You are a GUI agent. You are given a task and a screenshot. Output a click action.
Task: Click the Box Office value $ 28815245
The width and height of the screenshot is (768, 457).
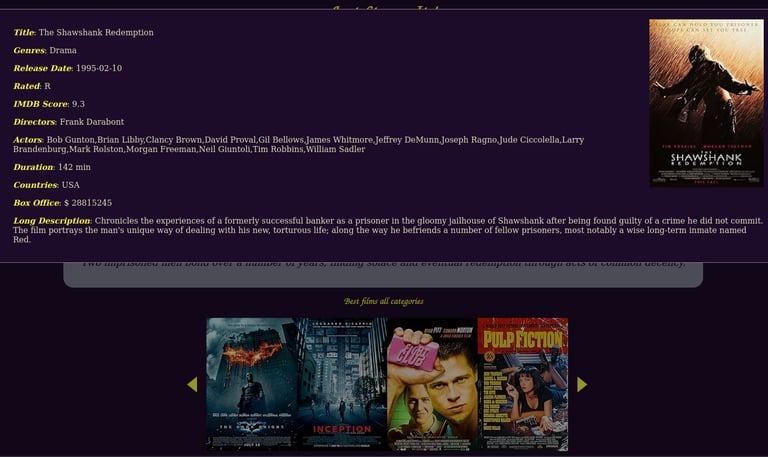(88, 203)
